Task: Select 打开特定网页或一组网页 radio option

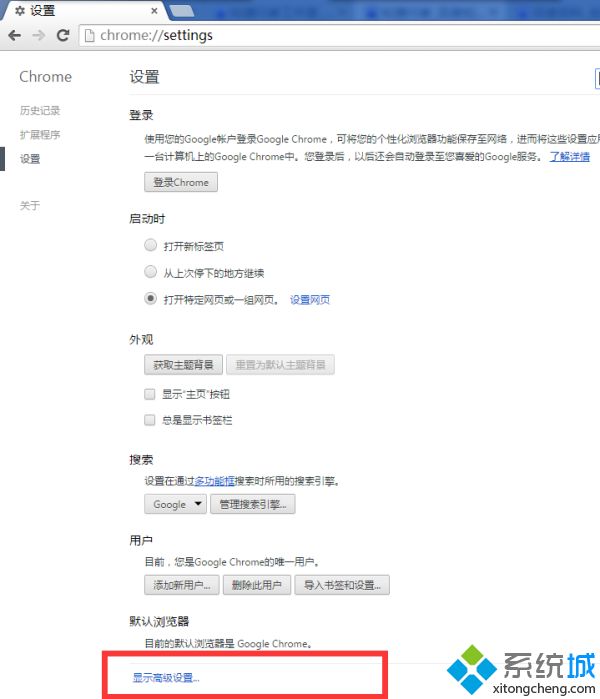Action: pos(151,299)
